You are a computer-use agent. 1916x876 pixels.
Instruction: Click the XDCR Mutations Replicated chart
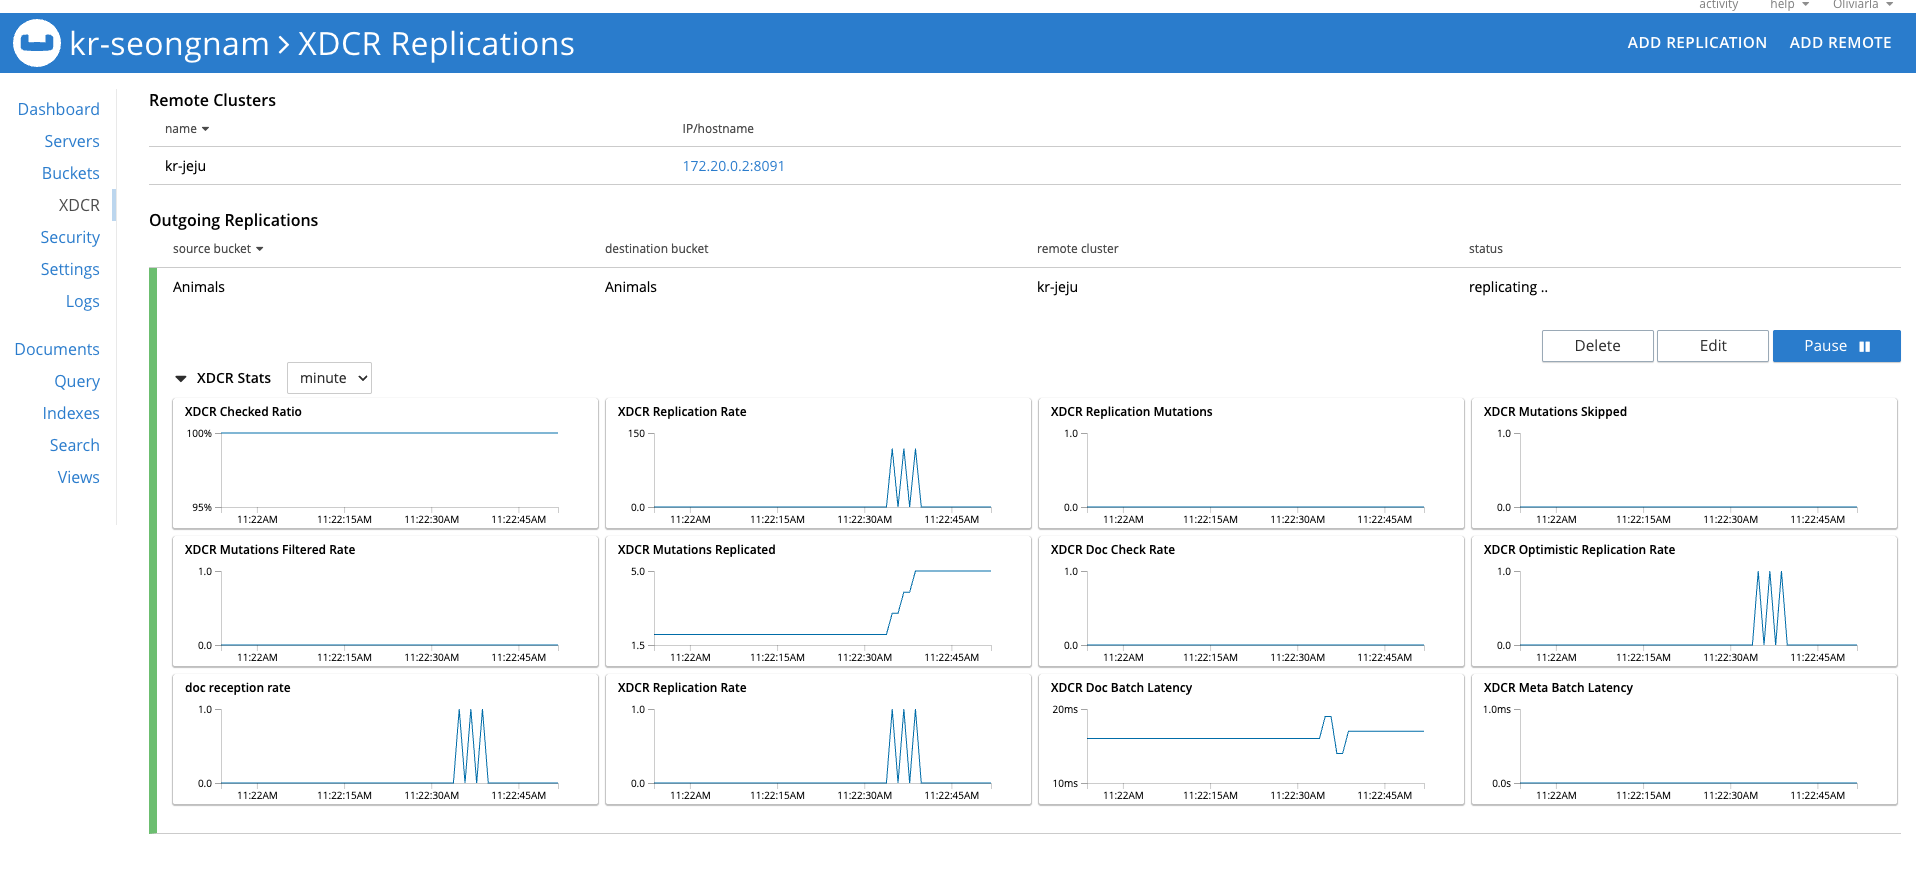818,601
